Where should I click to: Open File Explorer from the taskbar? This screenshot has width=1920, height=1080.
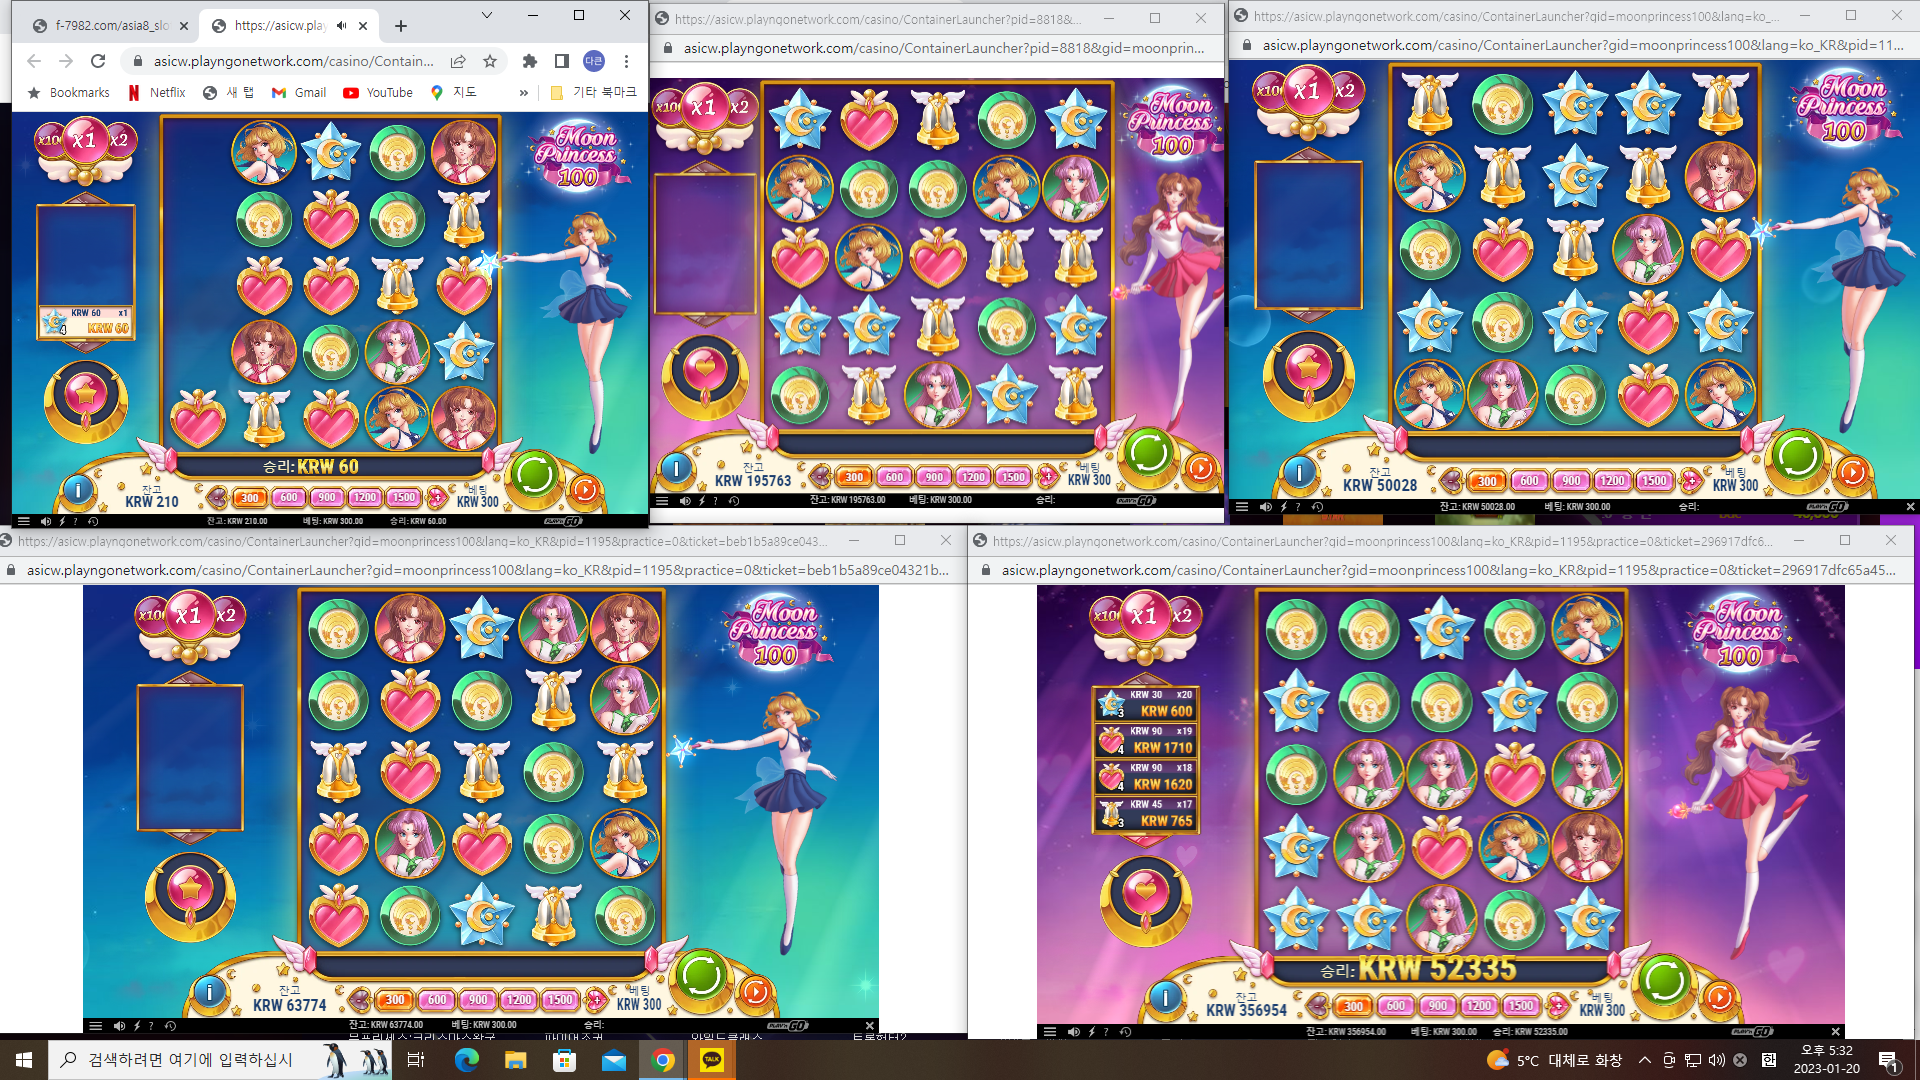point(515,1060)
